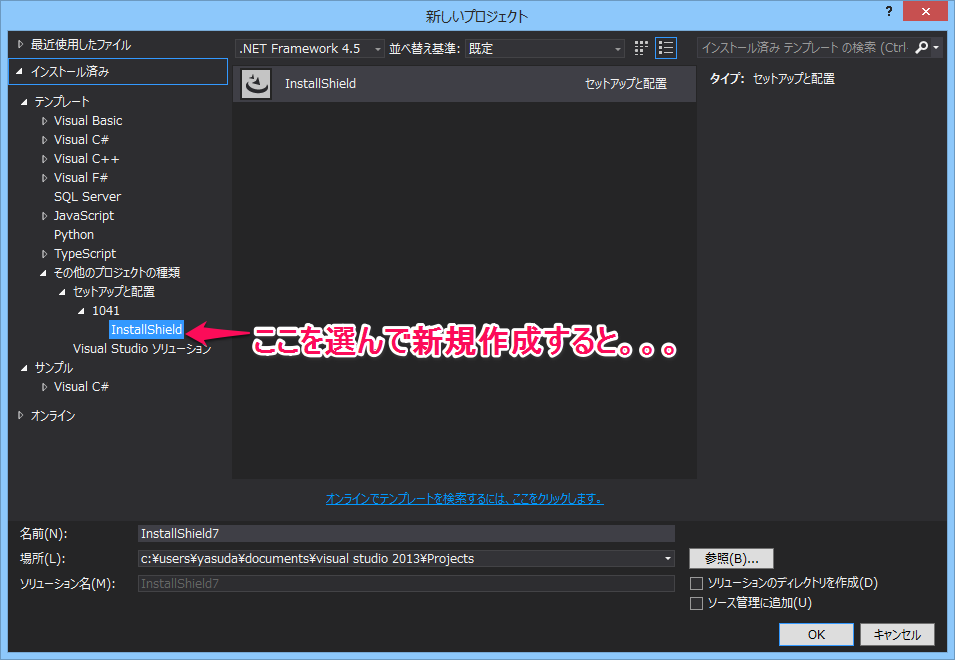Expand the Visual F# node arrow
The height and width of the screenshot is (660, 955).
tap(44, 178)
